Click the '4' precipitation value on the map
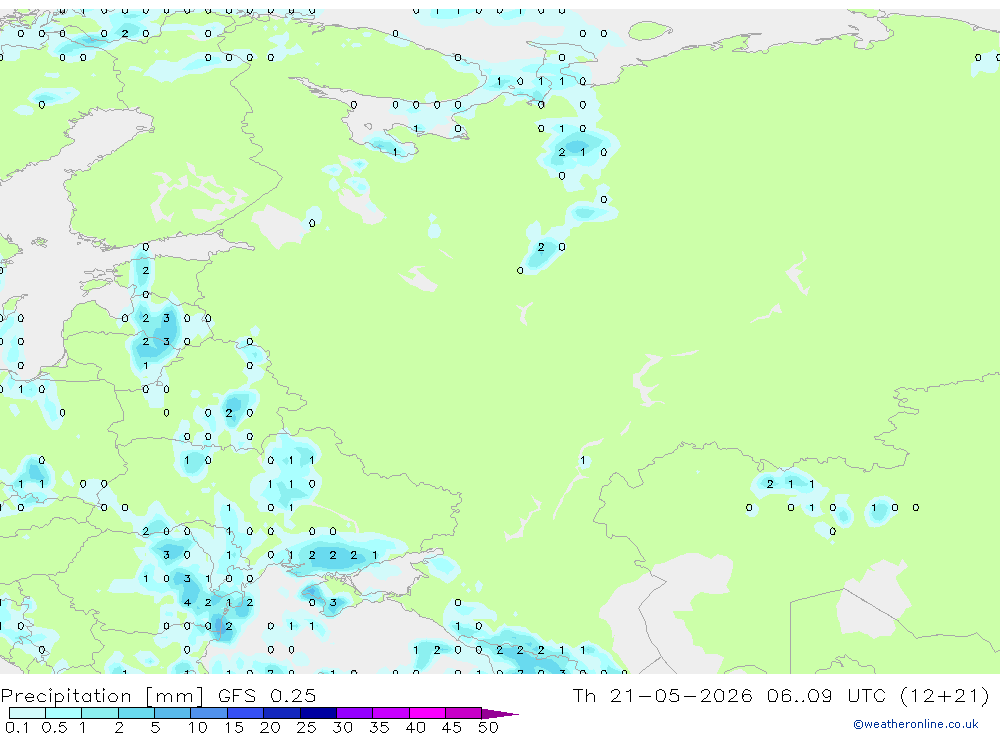Screen dimensions: 1000x733 point(187,602)
